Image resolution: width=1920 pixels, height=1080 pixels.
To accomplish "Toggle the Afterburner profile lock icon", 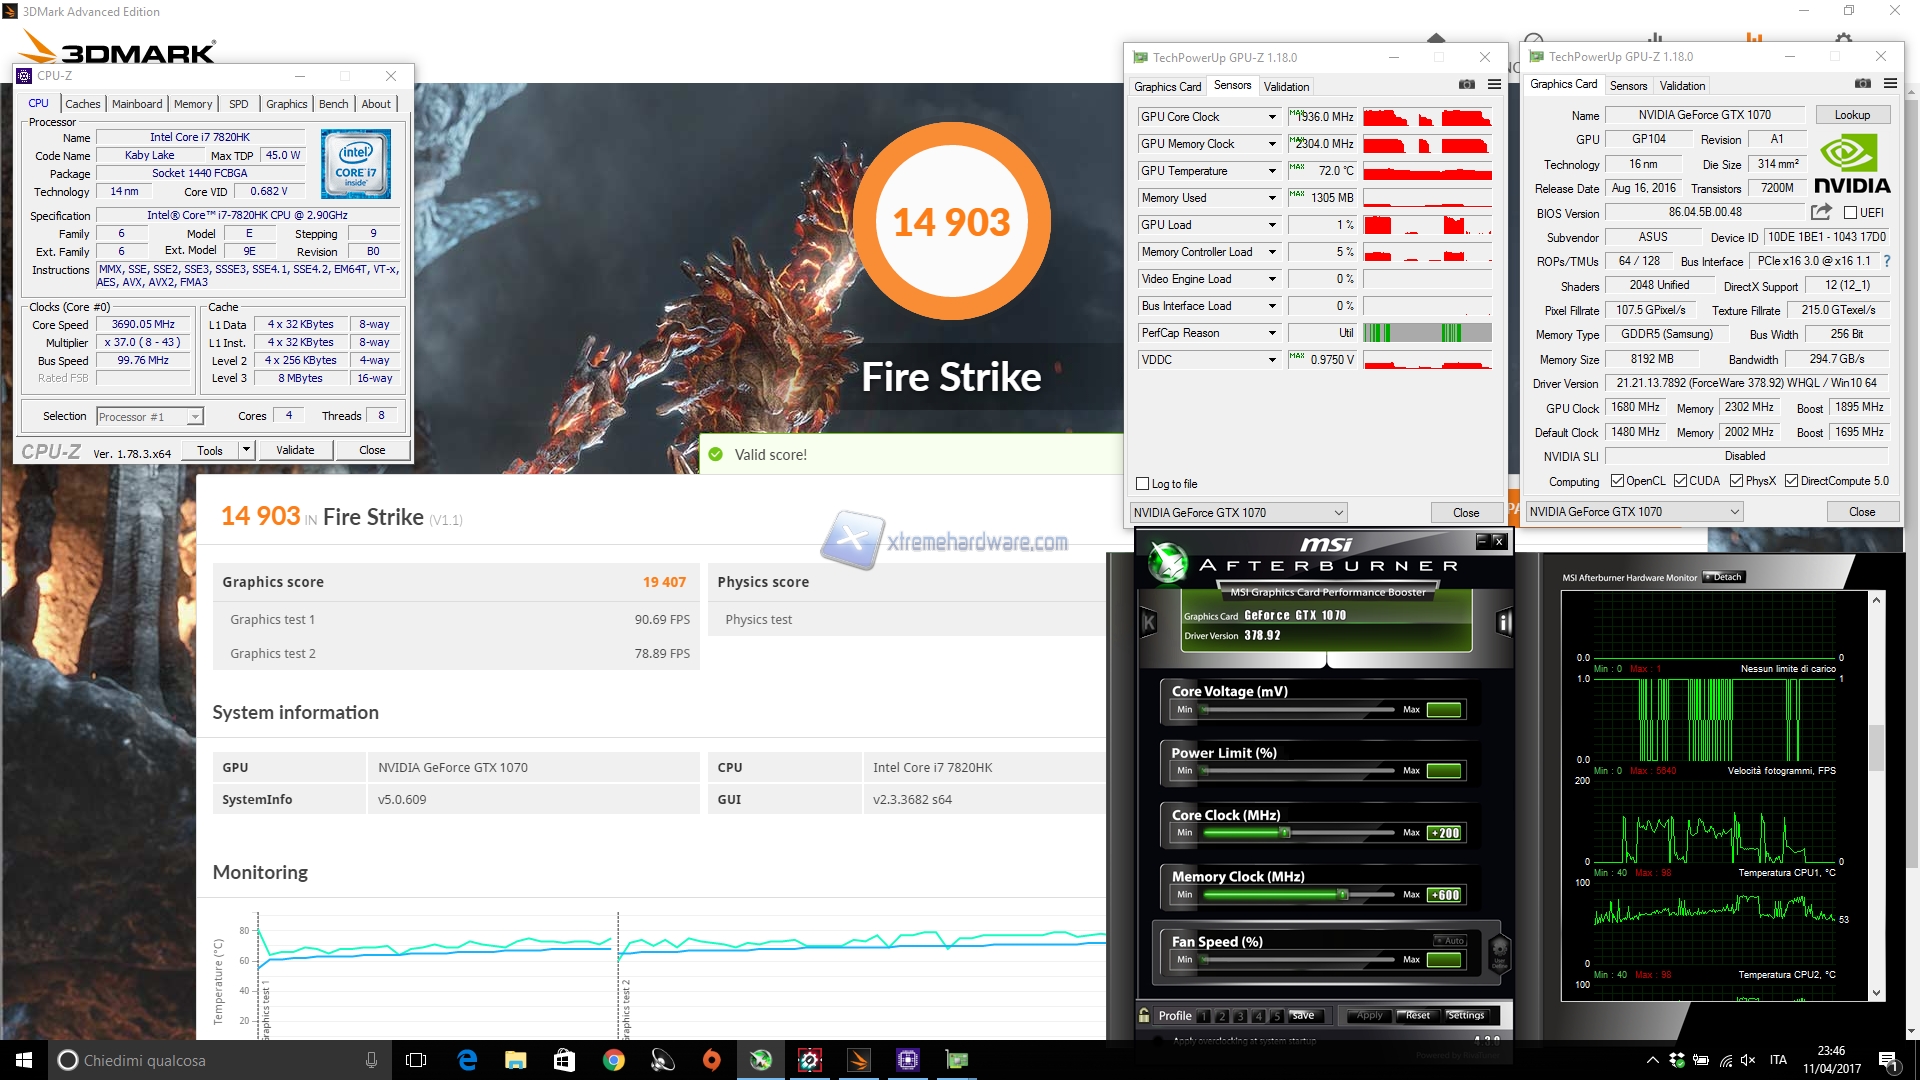I will pyautogui.click(x=1144, y=1015).
